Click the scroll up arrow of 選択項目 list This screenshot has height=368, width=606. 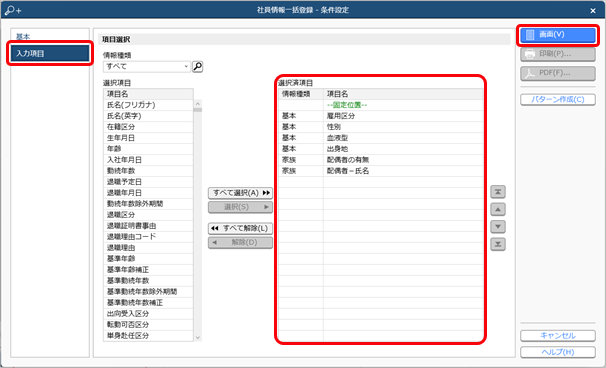[x=198, y=104]
